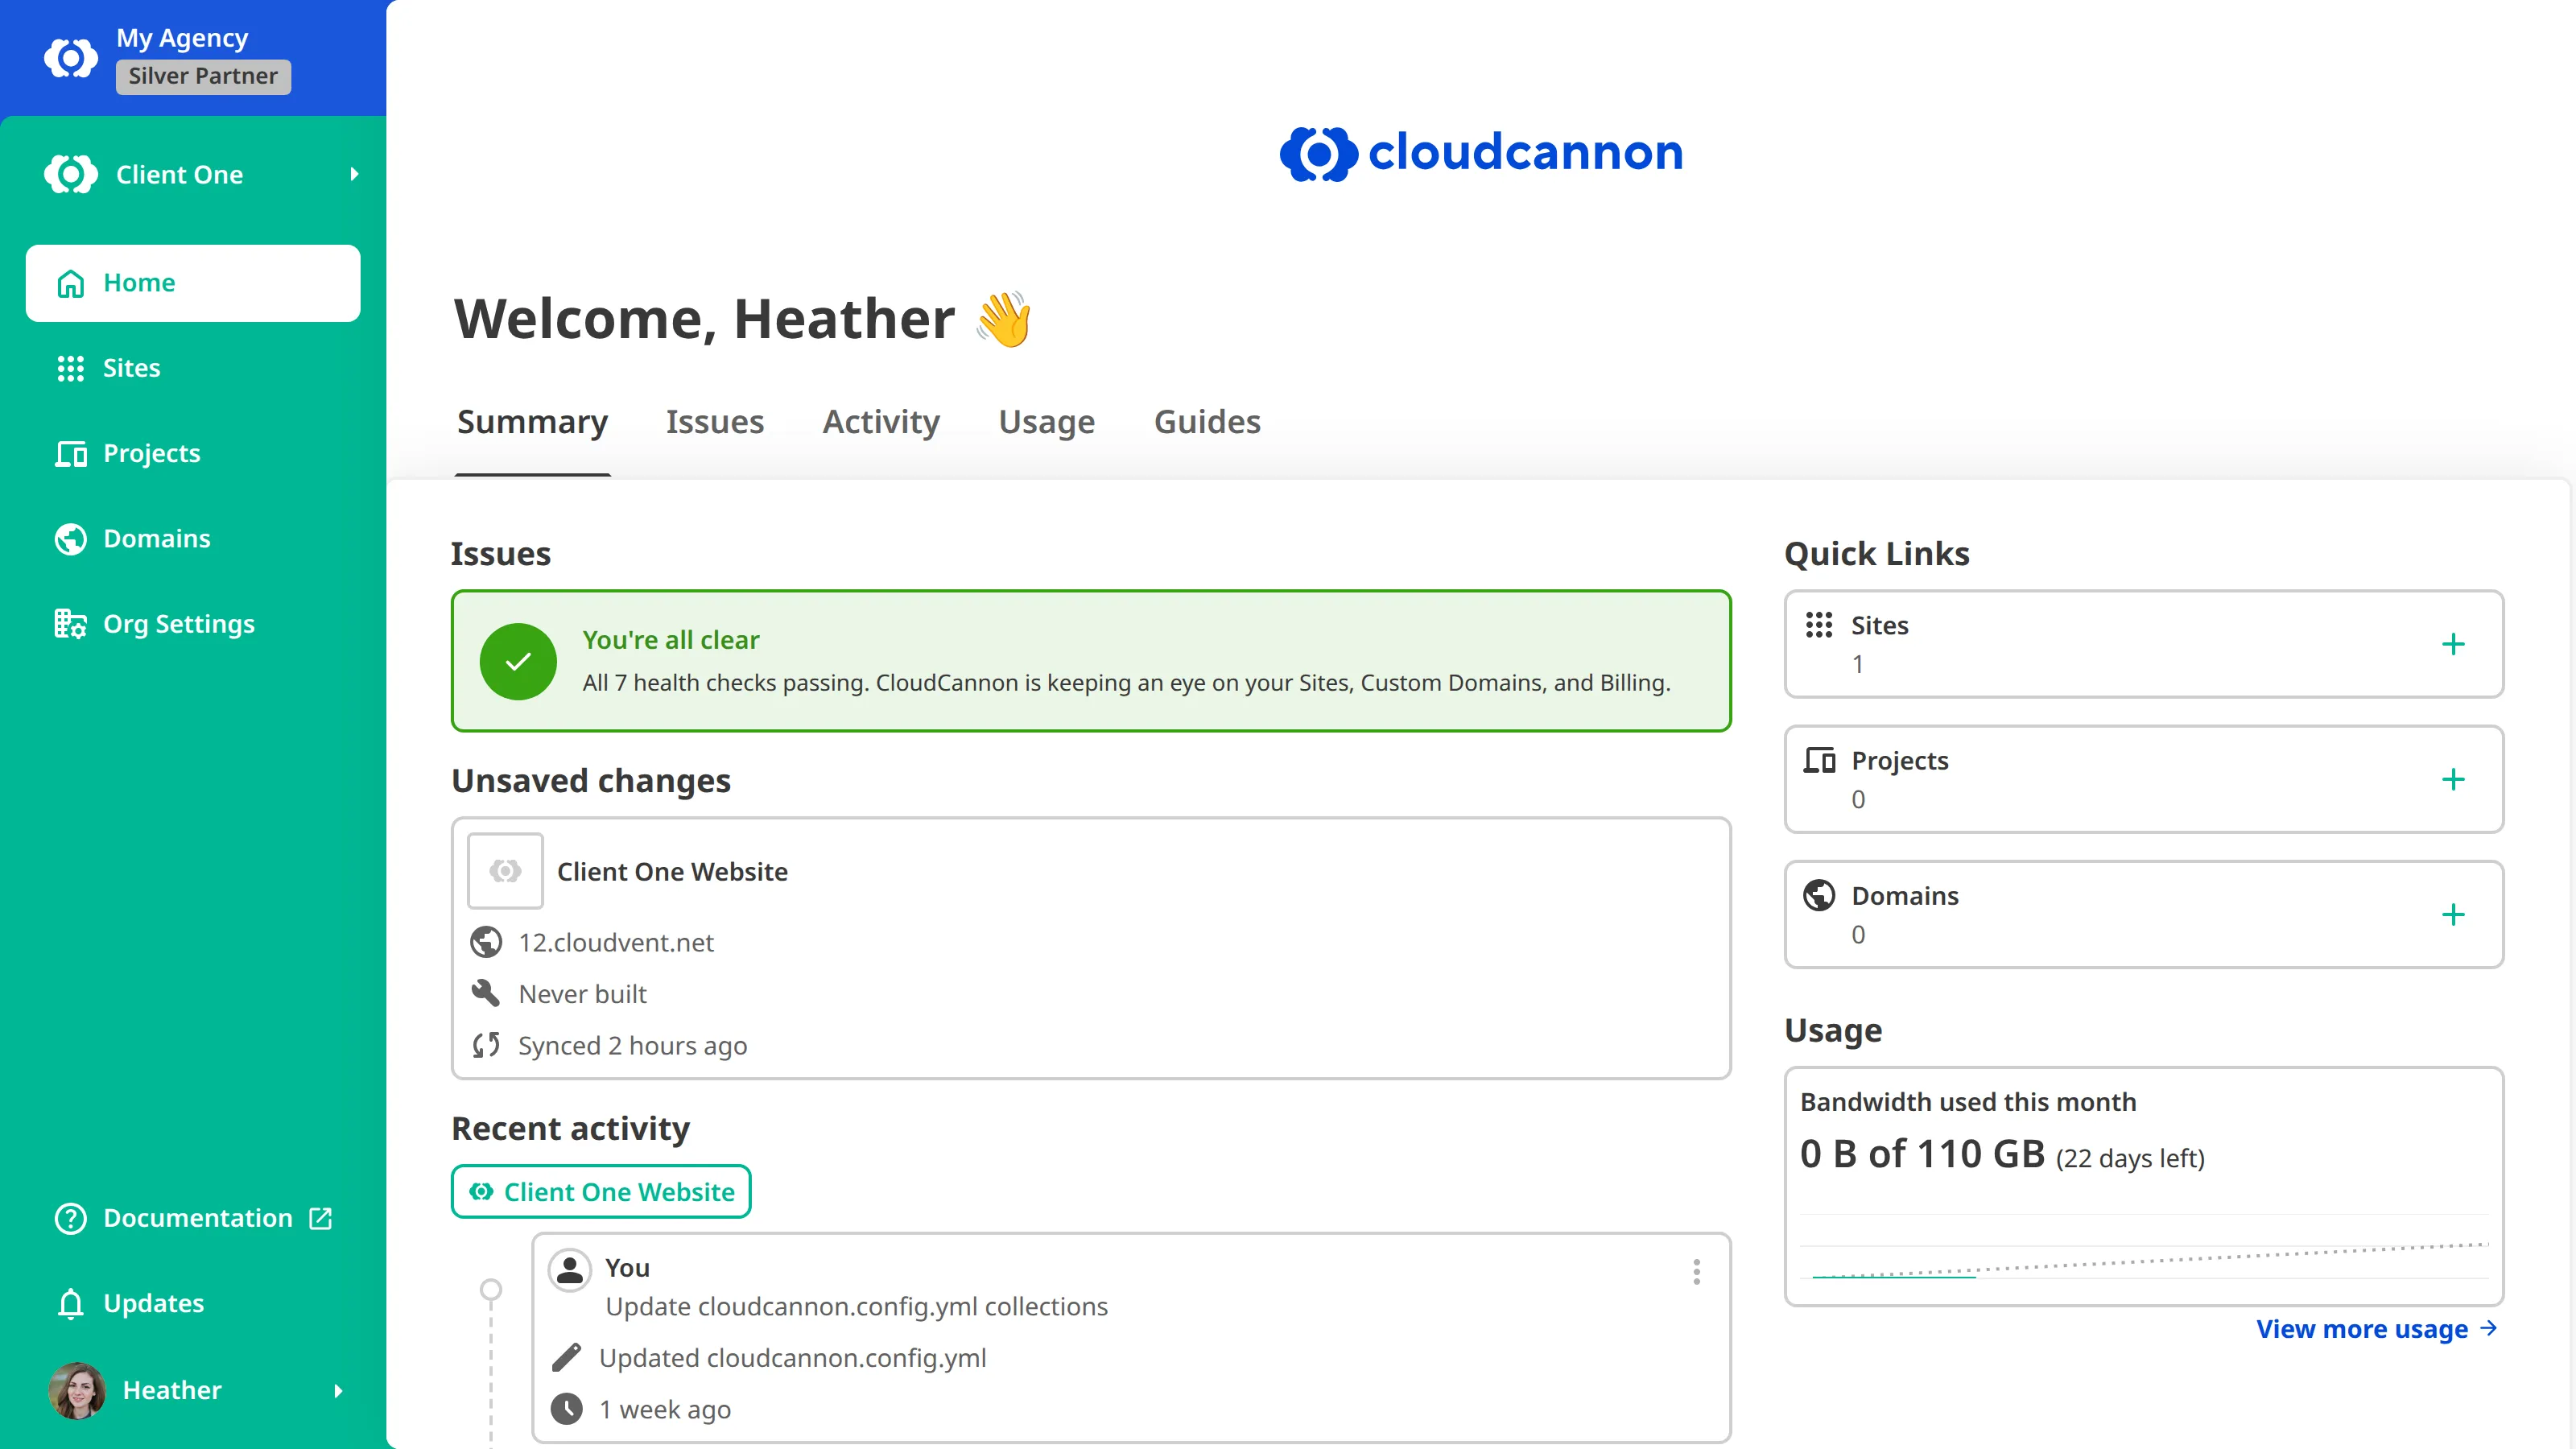Click the Documentation help circle icon
This screenshot has height=1449, width=2576.
coord(70,1218)
